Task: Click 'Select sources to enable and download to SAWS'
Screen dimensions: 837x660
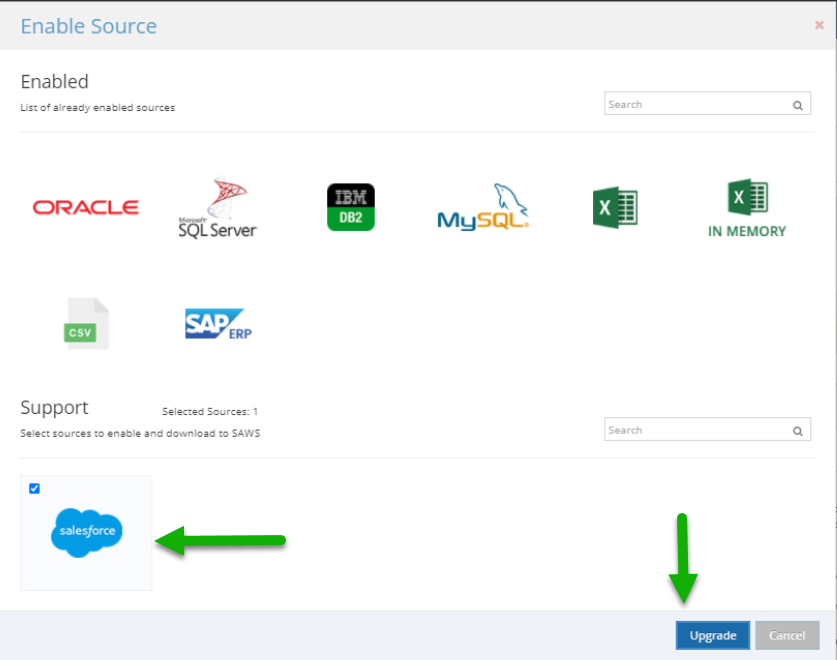Action: click(140, 434)
